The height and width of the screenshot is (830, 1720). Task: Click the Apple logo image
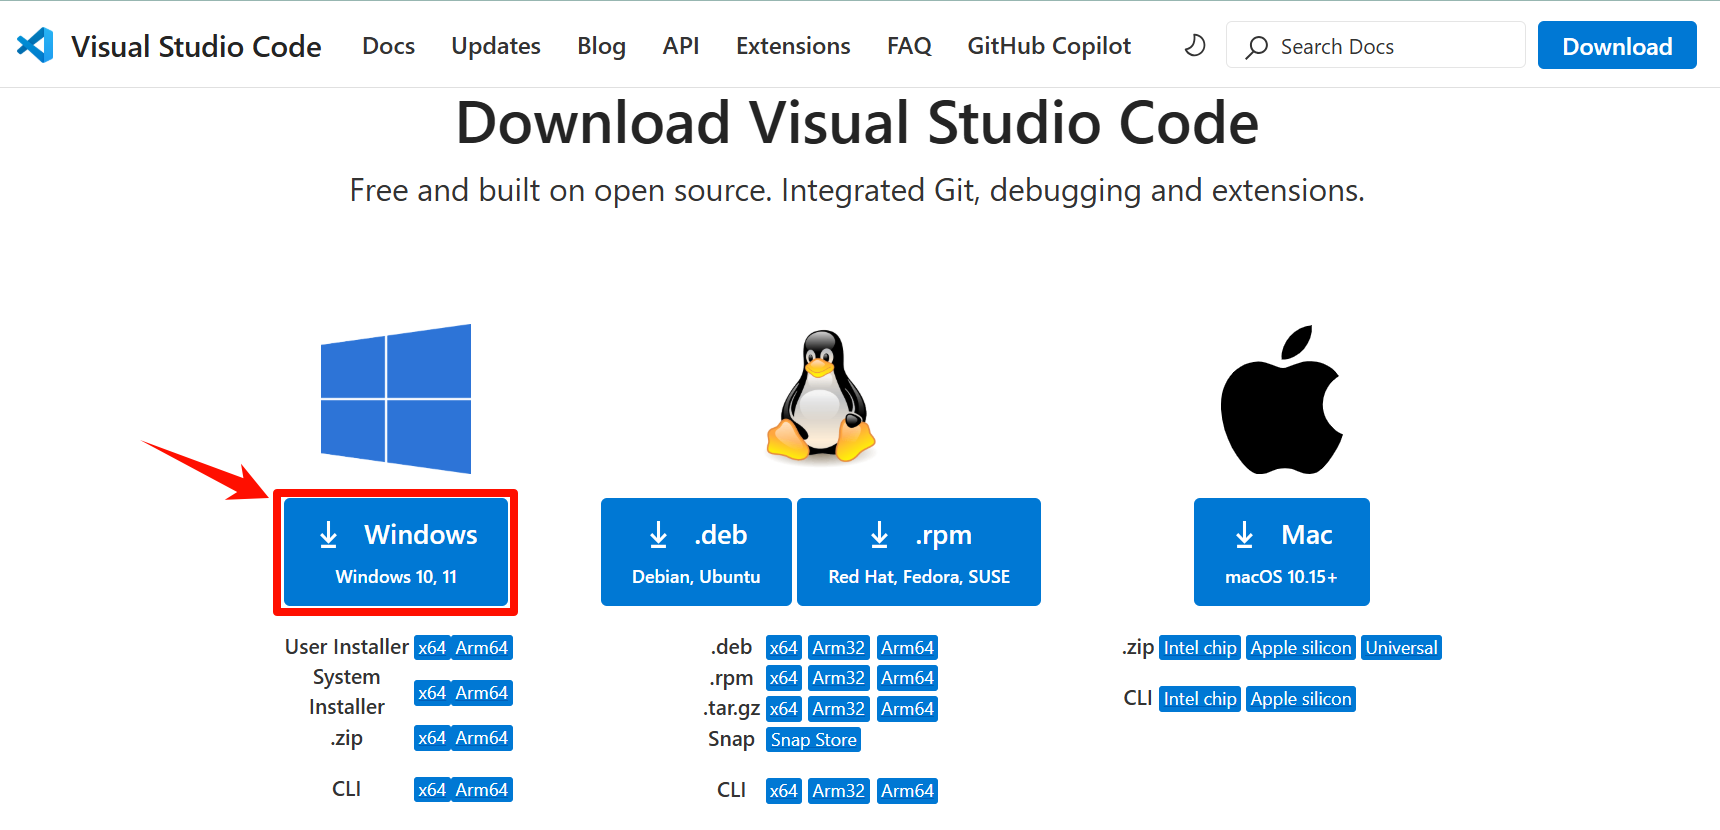coord(1282,399)
